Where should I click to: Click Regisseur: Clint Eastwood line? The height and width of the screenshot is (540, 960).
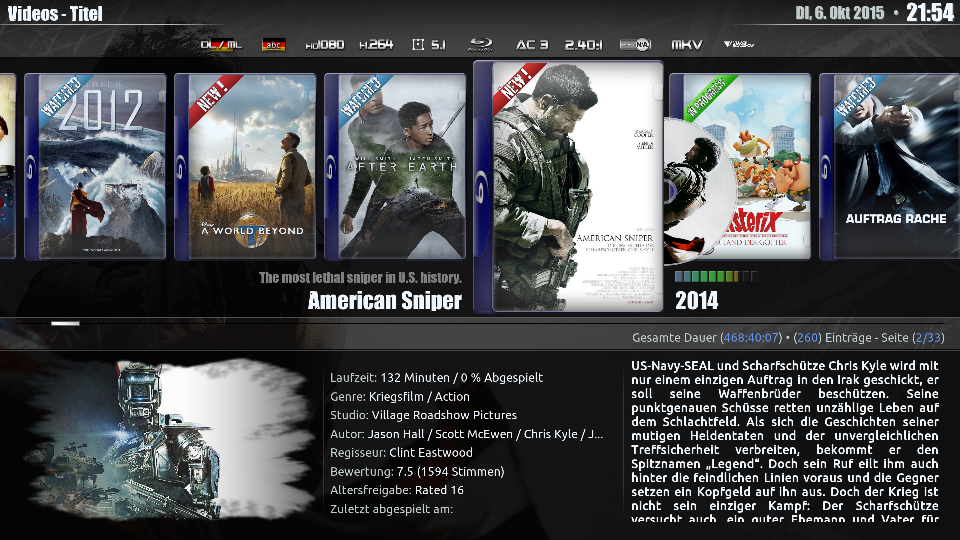(401, 453)
